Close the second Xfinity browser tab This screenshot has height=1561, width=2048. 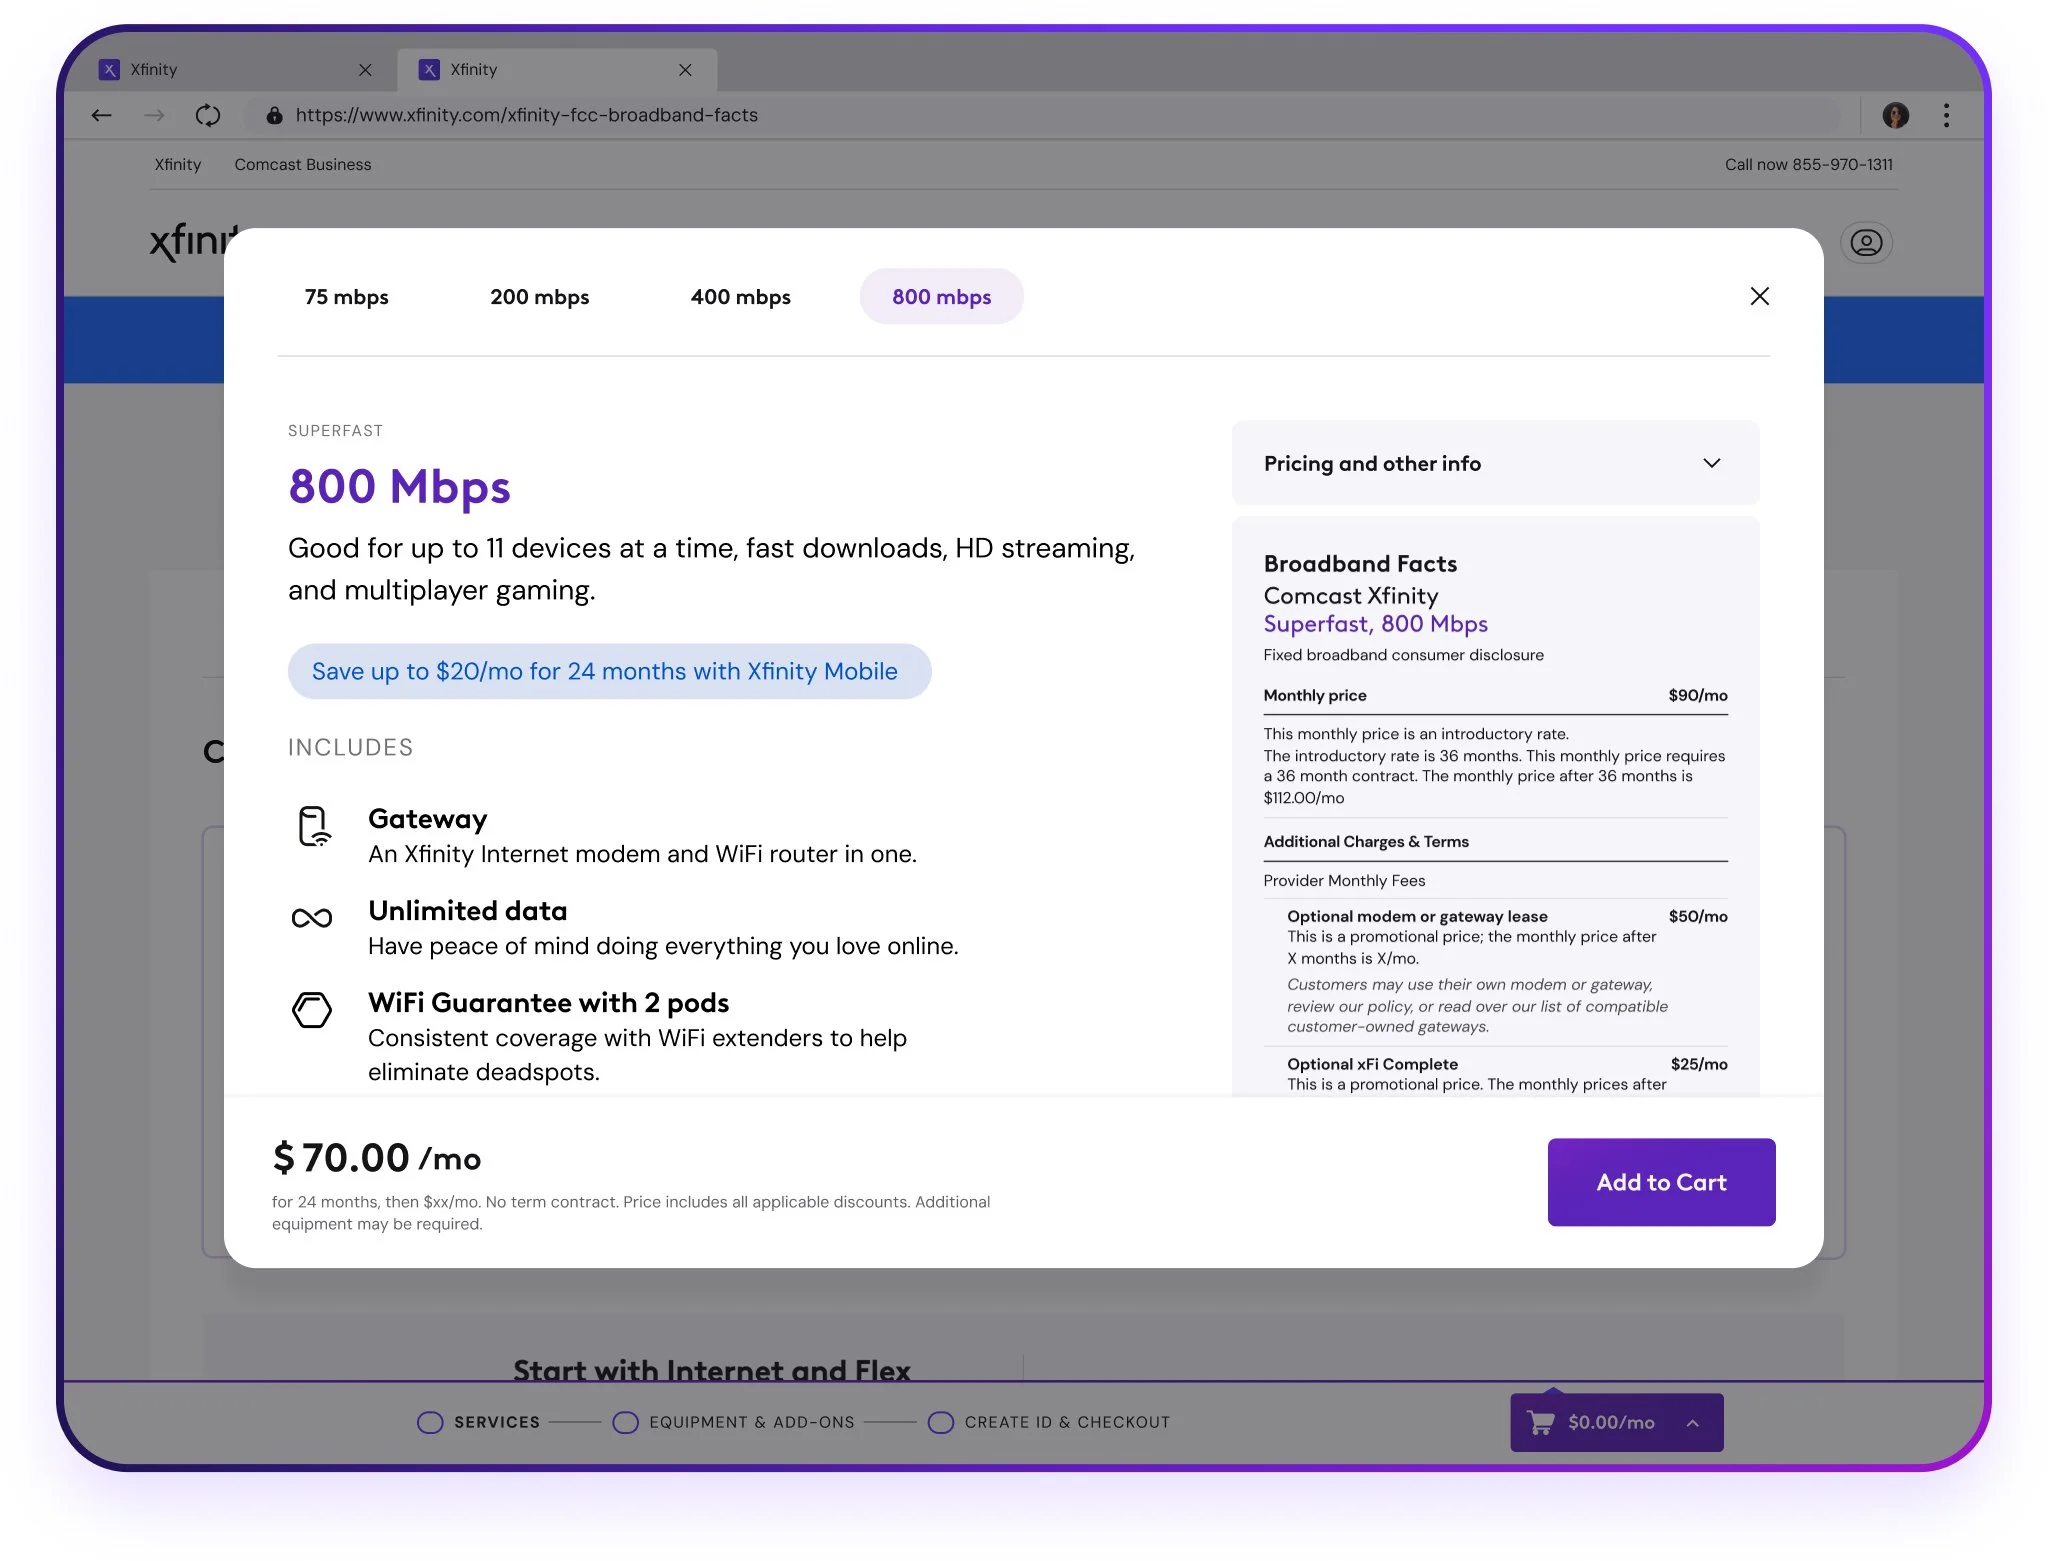(685, 70)
